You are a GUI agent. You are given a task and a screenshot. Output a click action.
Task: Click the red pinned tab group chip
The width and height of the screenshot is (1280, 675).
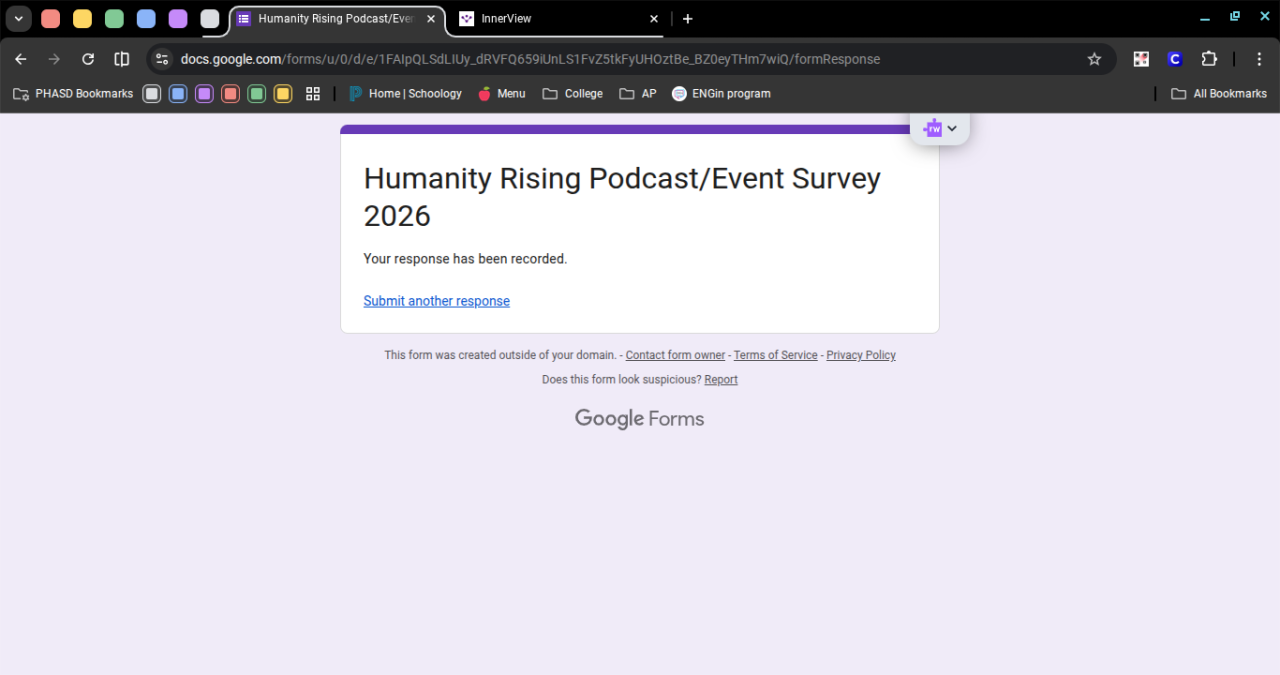[x=50, y=19]
